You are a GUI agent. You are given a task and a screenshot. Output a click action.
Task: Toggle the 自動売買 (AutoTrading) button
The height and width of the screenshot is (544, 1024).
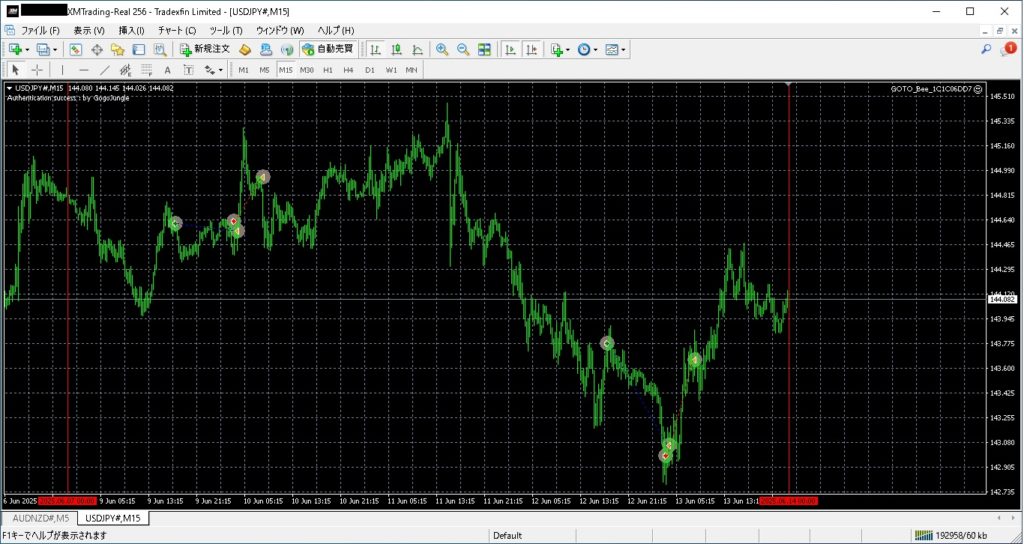pyautogui.click(x=328, y=49)
